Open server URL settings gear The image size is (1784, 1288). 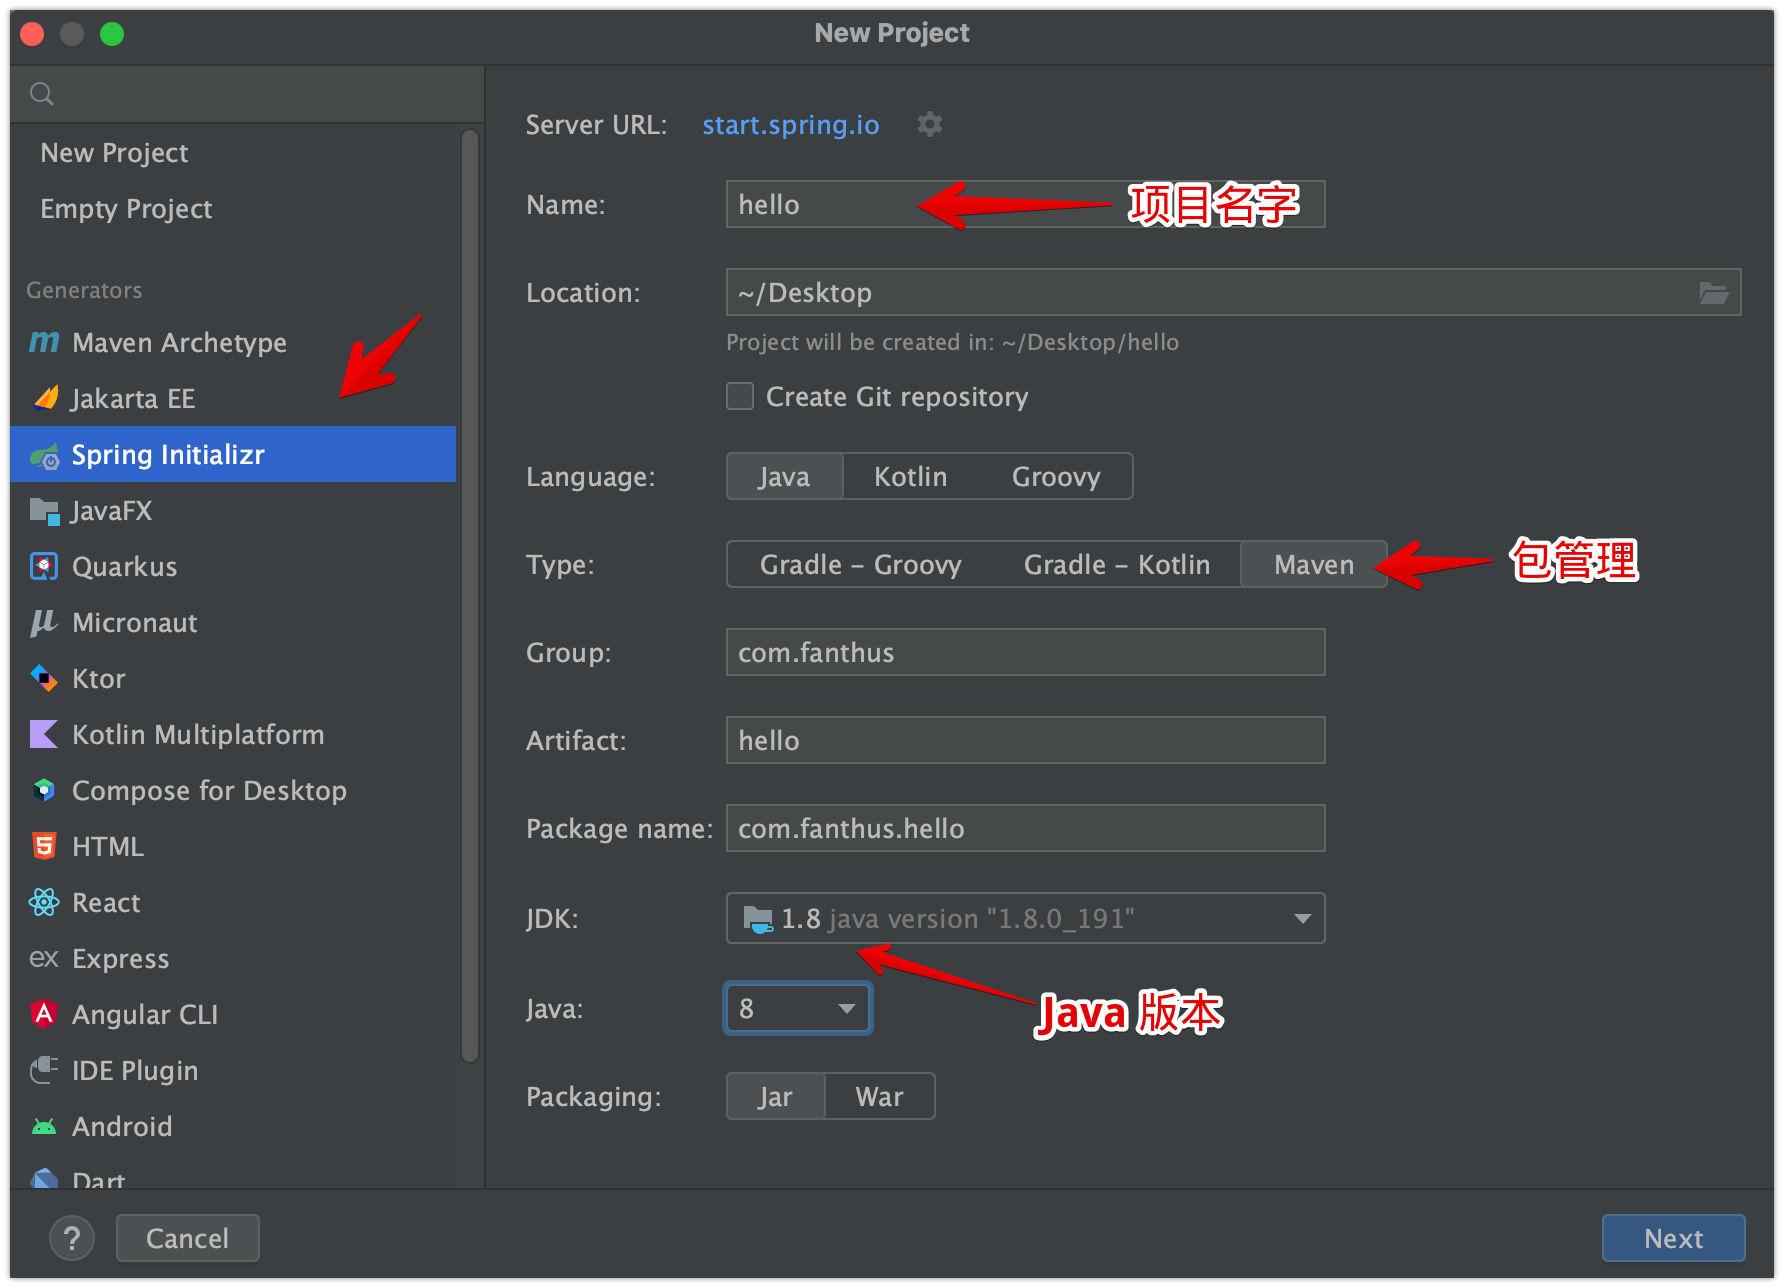[930, 125]
